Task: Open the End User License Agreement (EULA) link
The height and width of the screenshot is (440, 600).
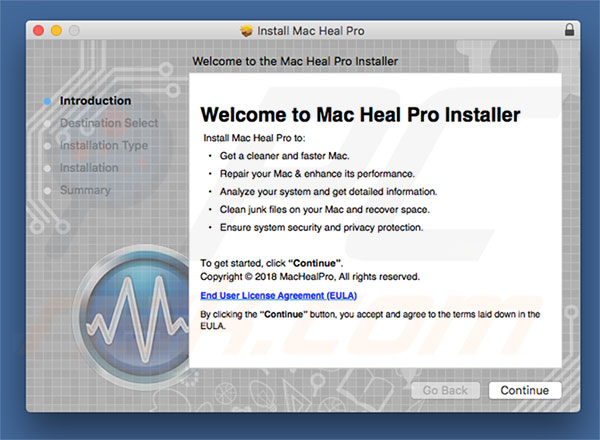Action: pos(279,295)
